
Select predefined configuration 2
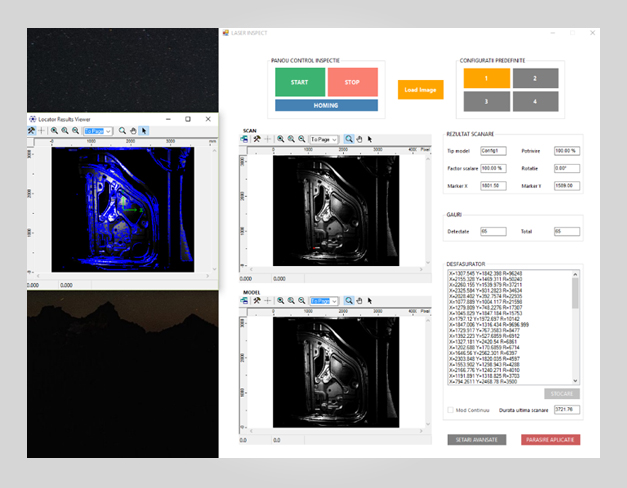537,78
